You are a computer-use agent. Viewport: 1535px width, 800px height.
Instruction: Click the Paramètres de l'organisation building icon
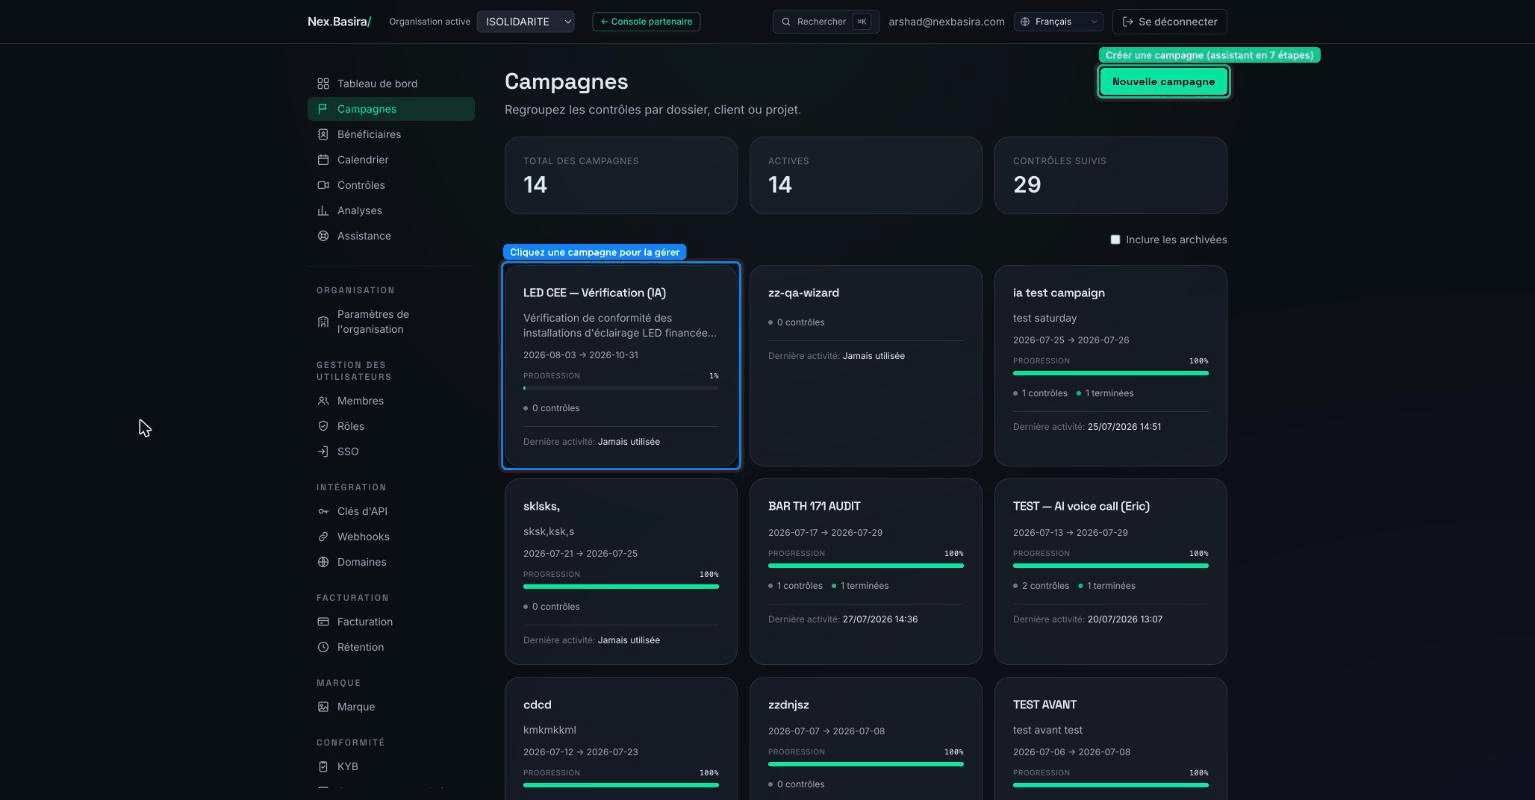pyautogui.click(x=323, y=322)
